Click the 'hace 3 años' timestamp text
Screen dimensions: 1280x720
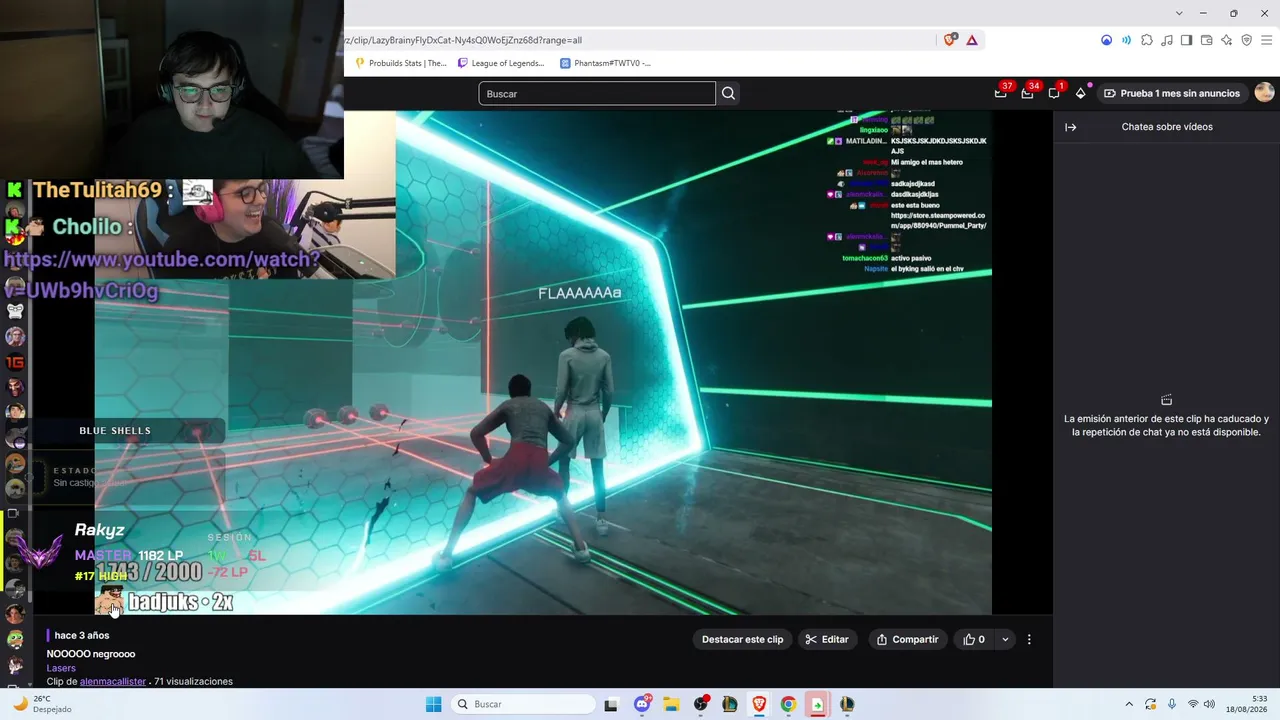[82, 636]
